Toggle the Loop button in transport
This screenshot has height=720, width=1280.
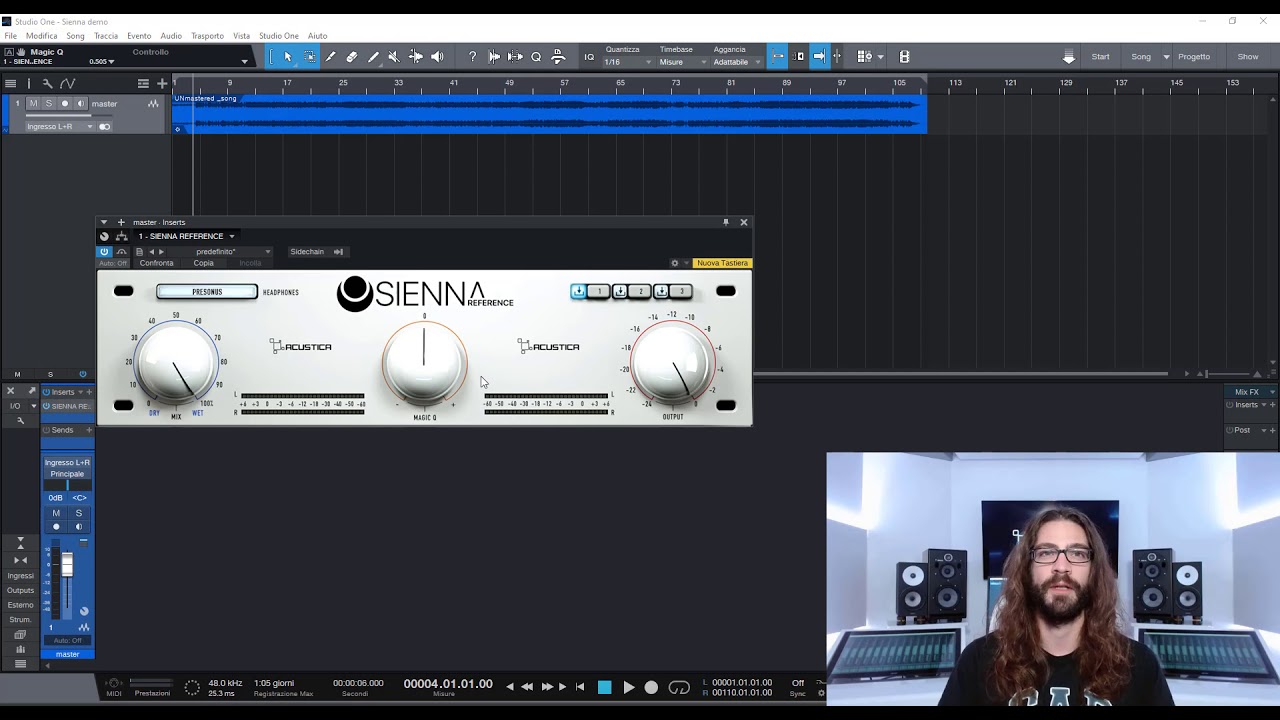point(679,687)
